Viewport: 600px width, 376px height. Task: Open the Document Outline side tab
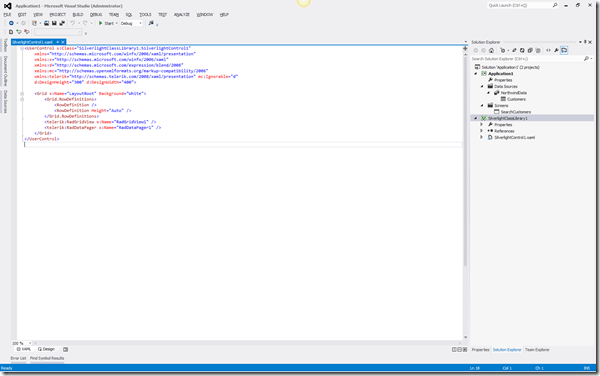(x=5, y=71)
